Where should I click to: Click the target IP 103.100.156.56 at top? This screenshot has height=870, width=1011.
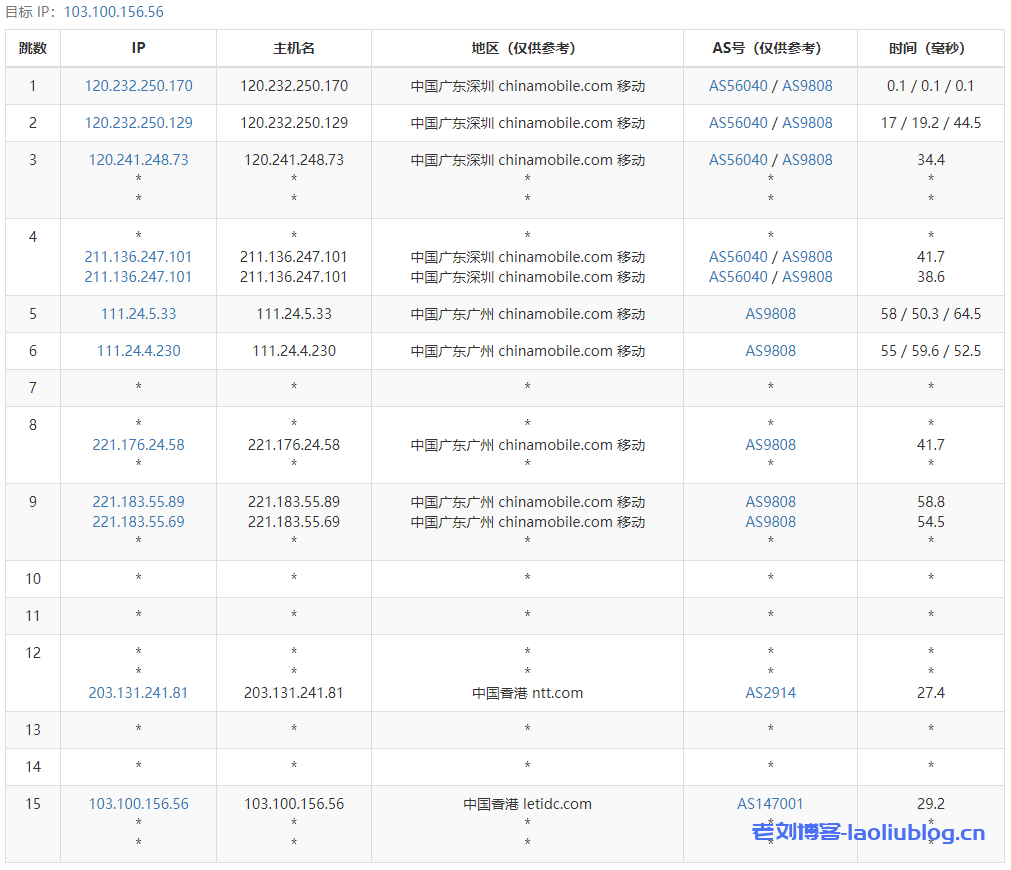pos(113,12)
